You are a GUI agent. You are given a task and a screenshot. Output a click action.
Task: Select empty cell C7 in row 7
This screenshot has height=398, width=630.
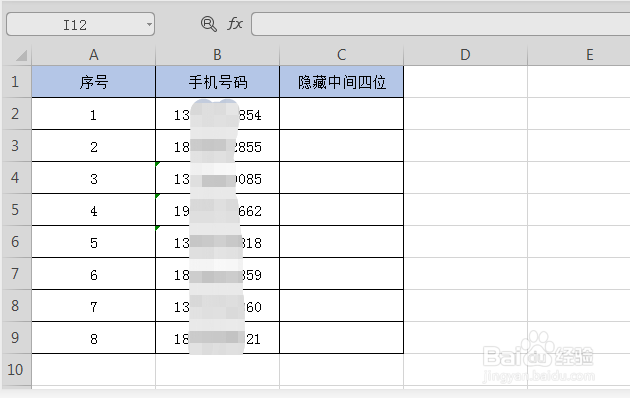pos(342,274)
